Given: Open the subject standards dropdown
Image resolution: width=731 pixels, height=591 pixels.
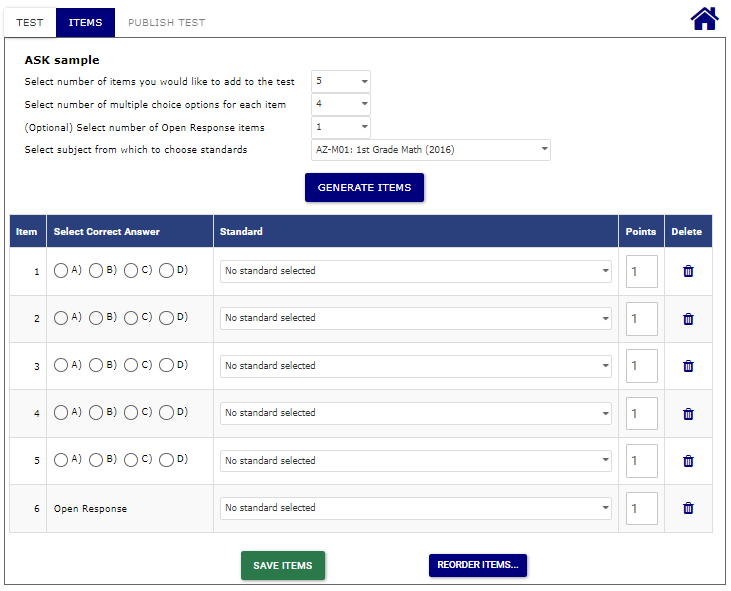Looking at the screenshot, I should click(x=431, y=150).
